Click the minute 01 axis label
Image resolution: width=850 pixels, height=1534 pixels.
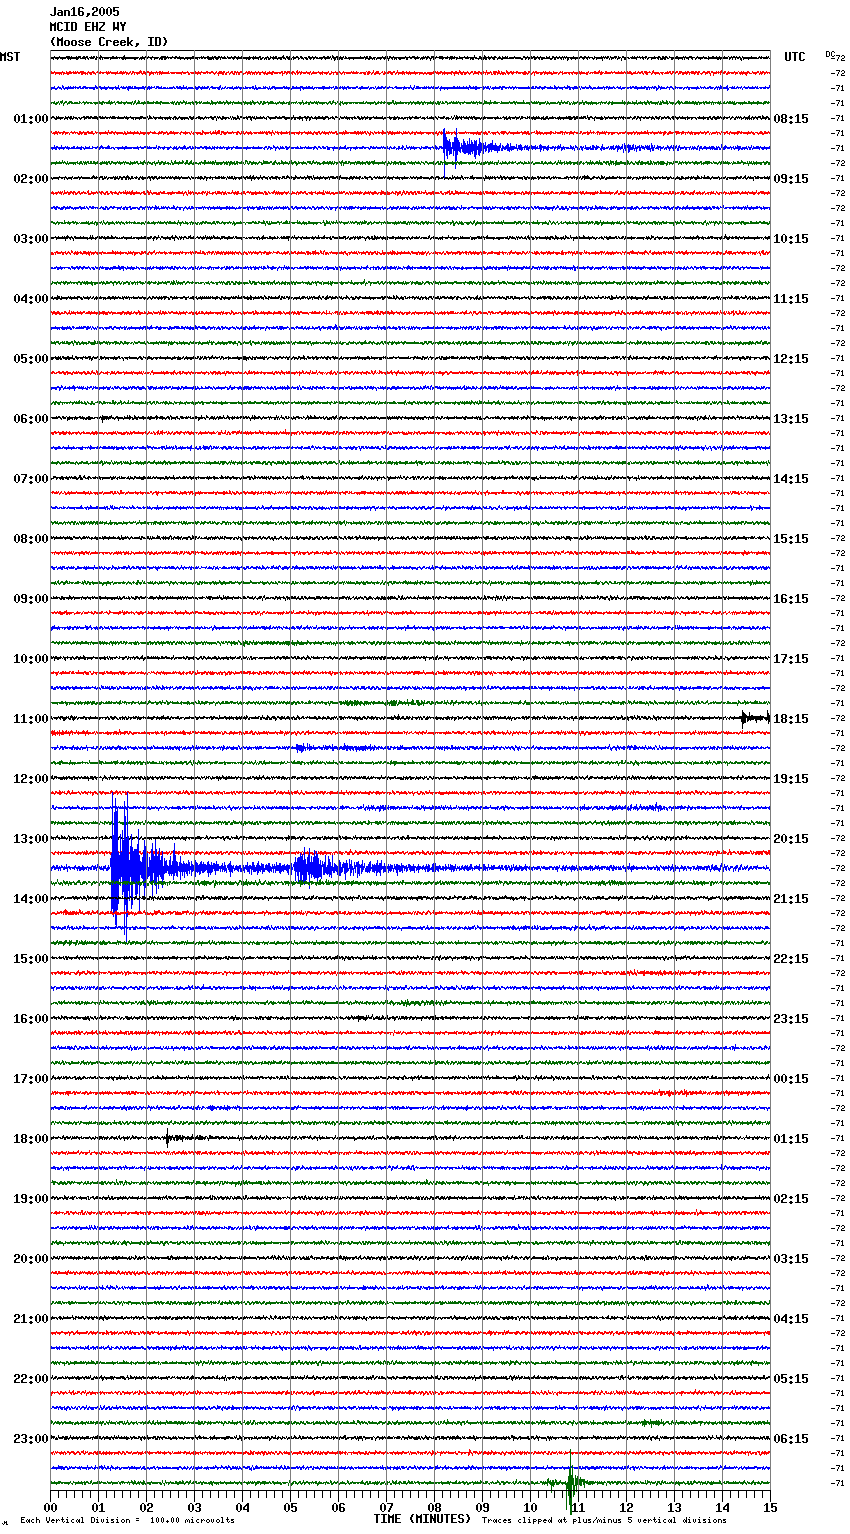click(98, 1507)
